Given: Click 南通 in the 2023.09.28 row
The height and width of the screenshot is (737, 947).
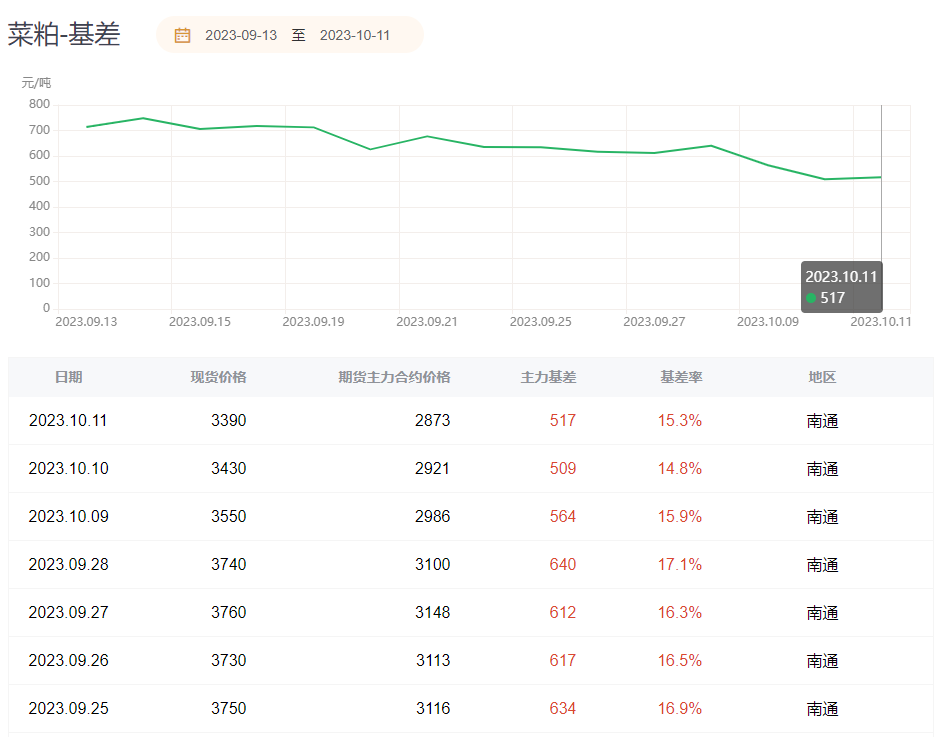Looking at the screenshot, I should click(822, 565).
